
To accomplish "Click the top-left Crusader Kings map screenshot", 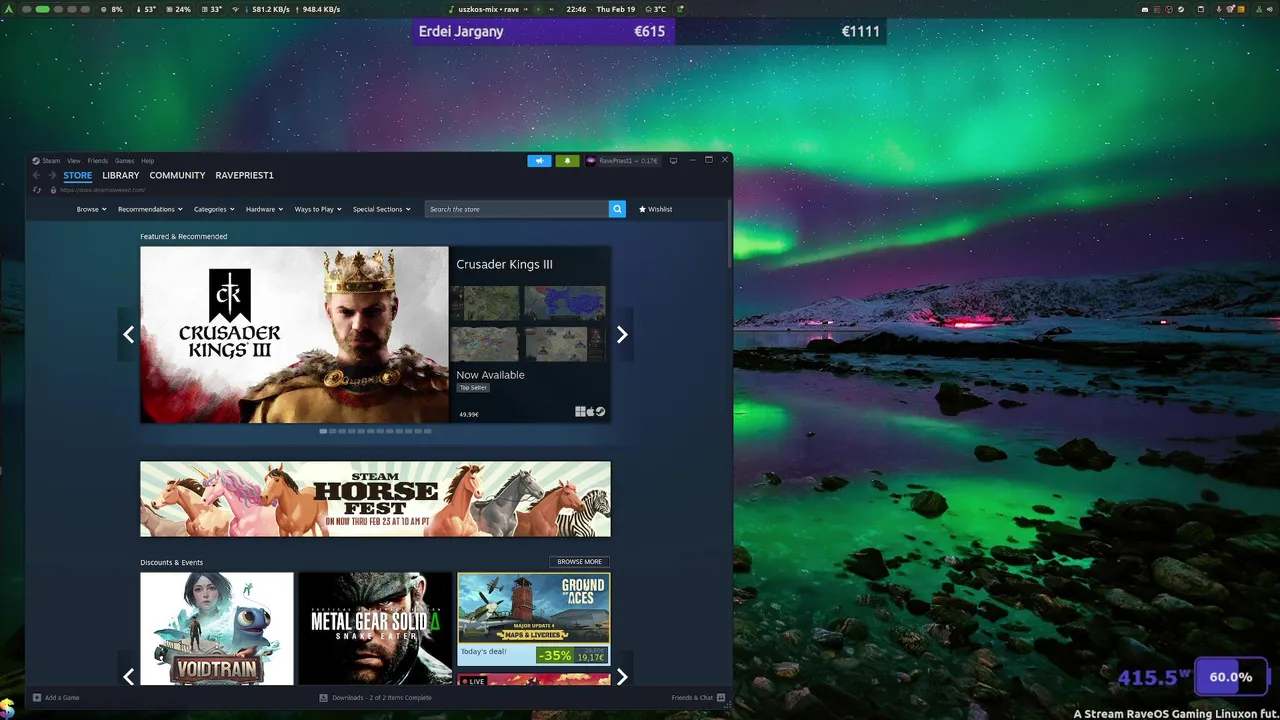I will 485,303.
